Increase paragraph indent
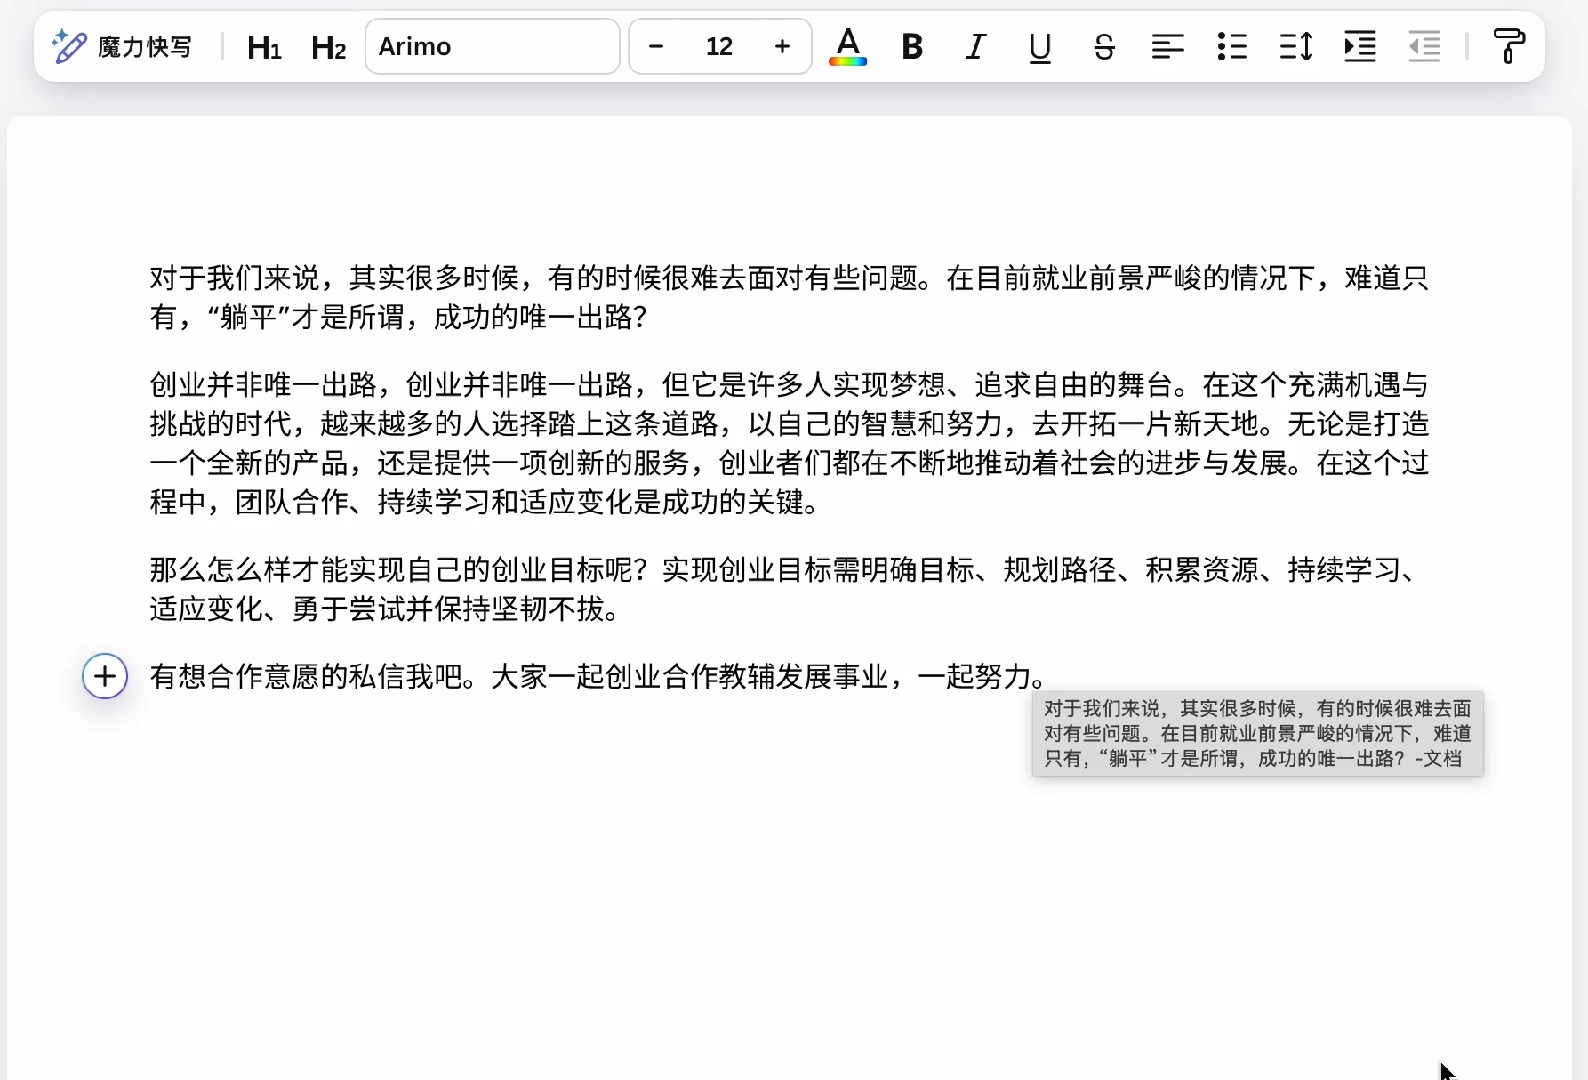 pyautogui.click(x=1360, y=46)
